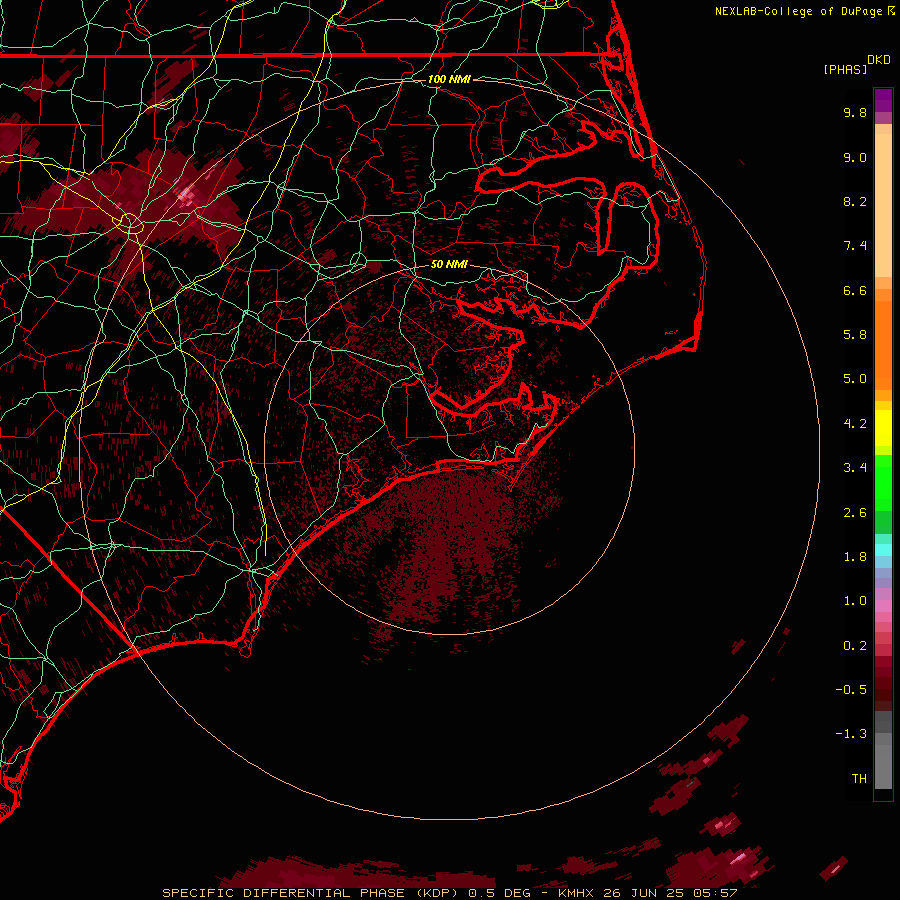Click the [PHAS] label above the color scale
900x900 pixels.
(845, 70)
